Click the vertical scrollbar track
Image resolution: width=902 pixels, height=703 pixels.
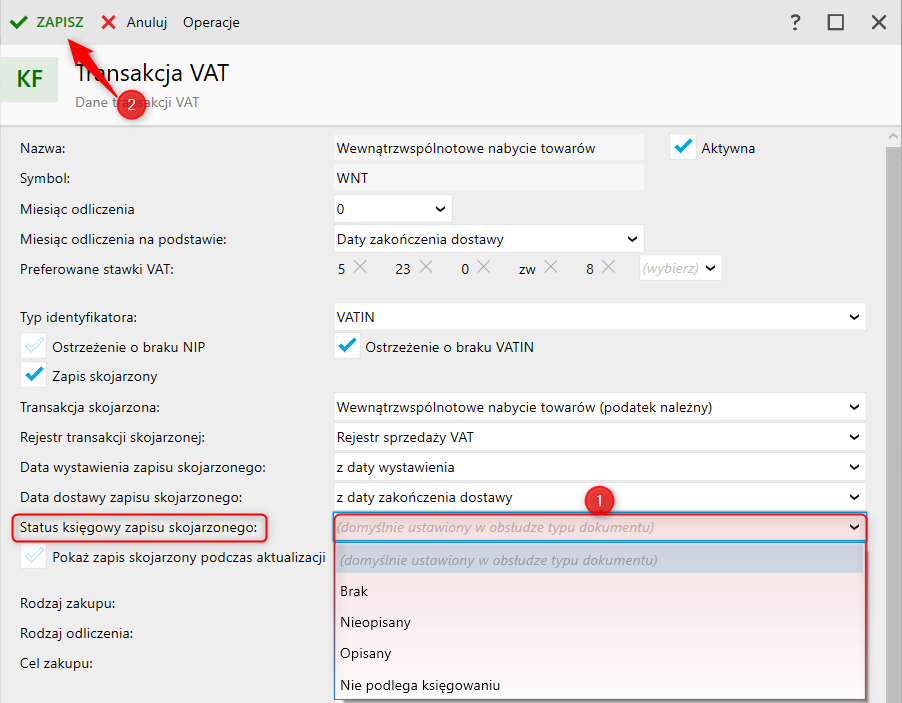point(893,425)
